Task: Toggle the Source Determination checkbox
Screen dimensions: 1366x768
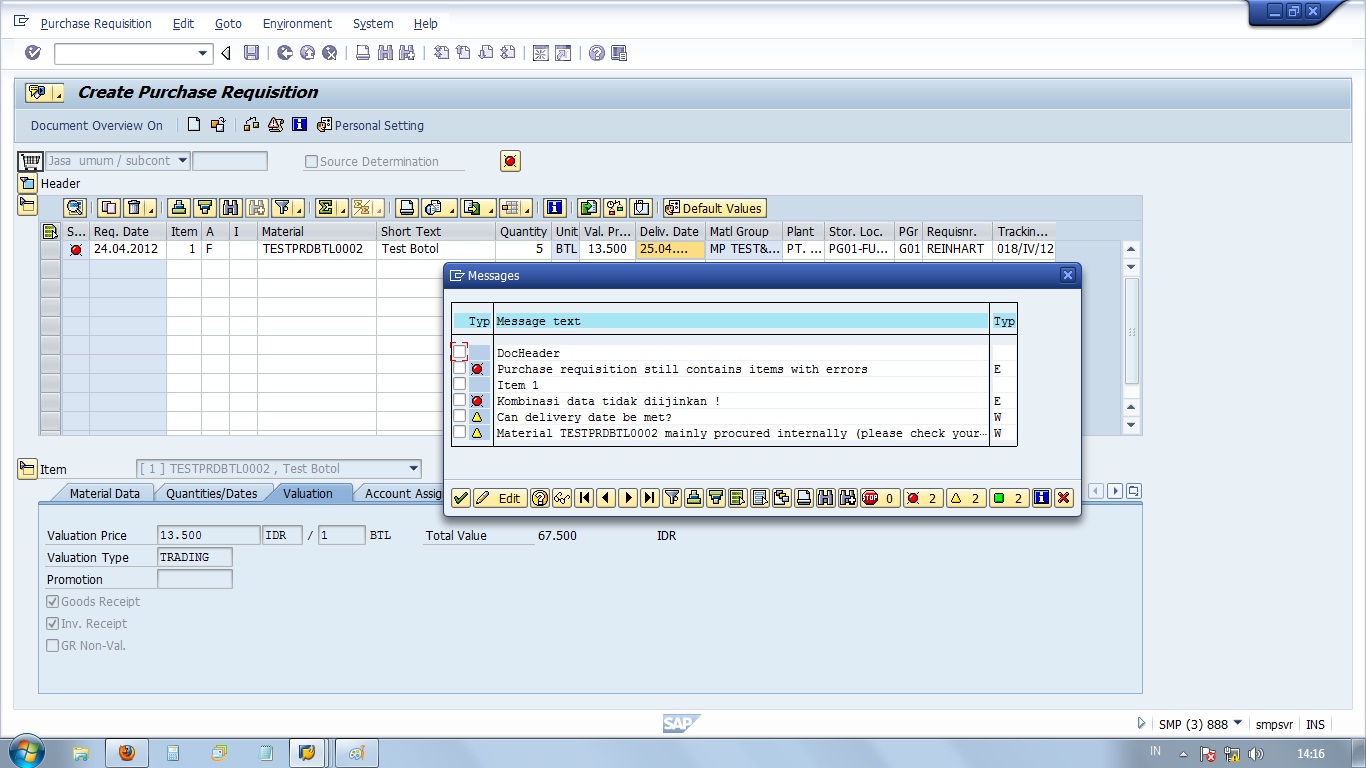Action: click(311, 161)
